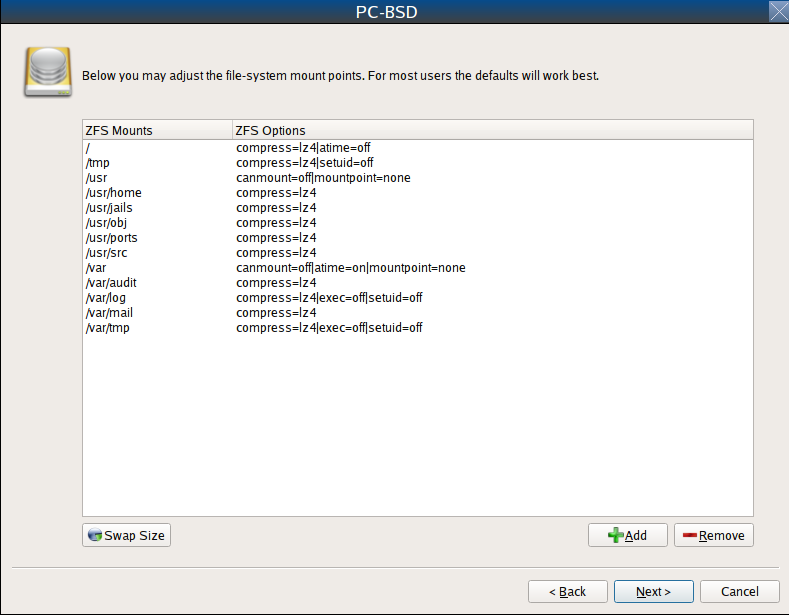Click canmount=off|atime=on|mountpoint=none options of /var
Image resolution: width=789 pixels, height=615 pixels.
(x=351, y=268)
